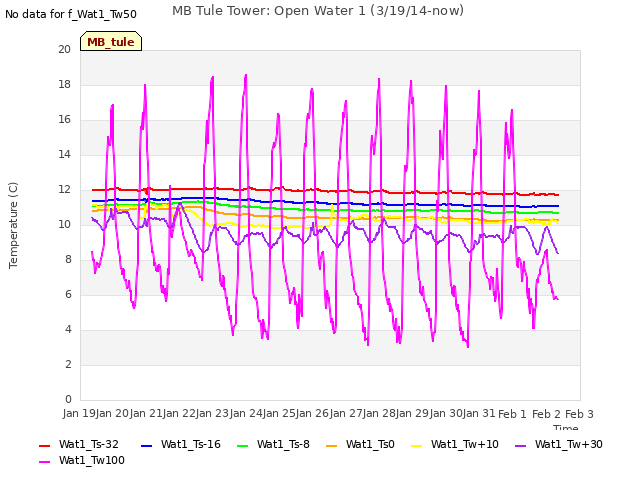Click the magenta Wat1_Tw100 legend swatch

[44, 461]
